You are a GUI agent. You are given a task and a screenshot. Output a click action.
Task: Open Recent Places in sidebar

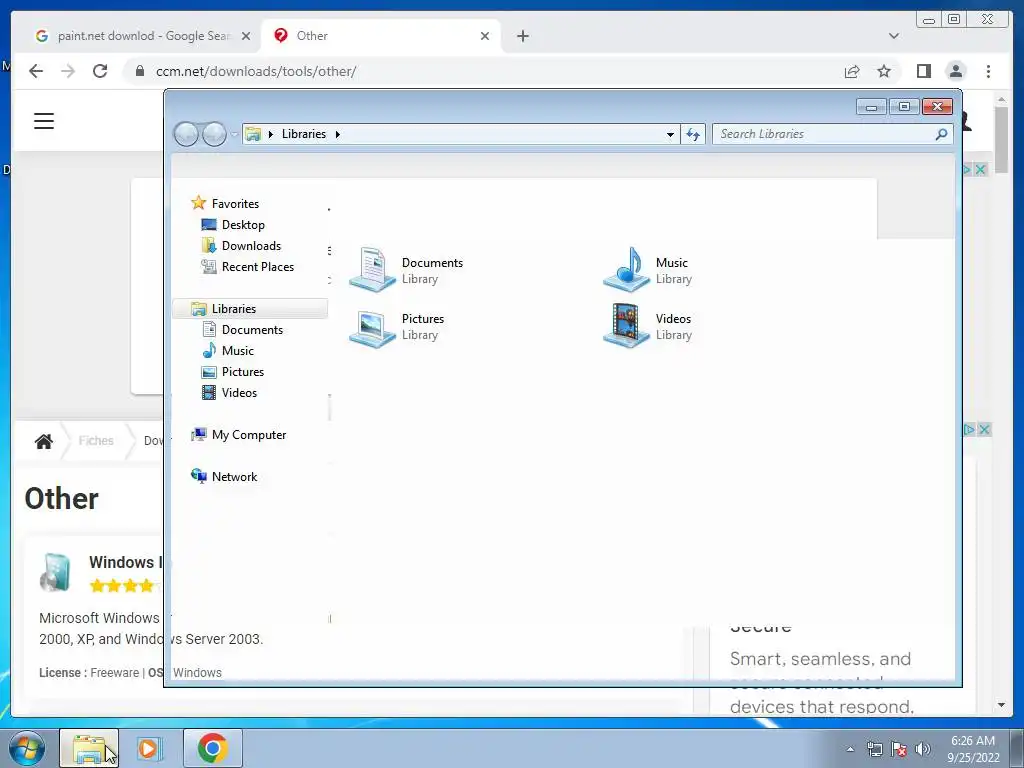coord(248,266)
